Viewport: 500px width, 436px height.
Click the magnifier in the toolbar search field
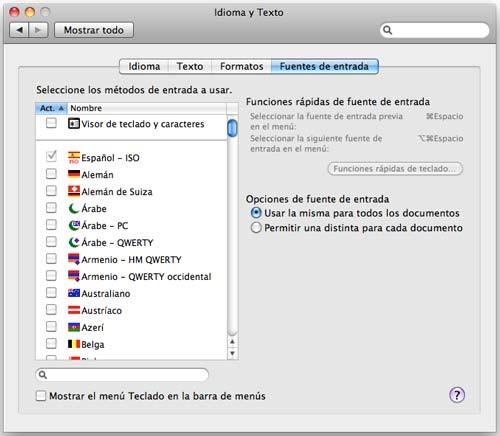click(x=387, y=30)
